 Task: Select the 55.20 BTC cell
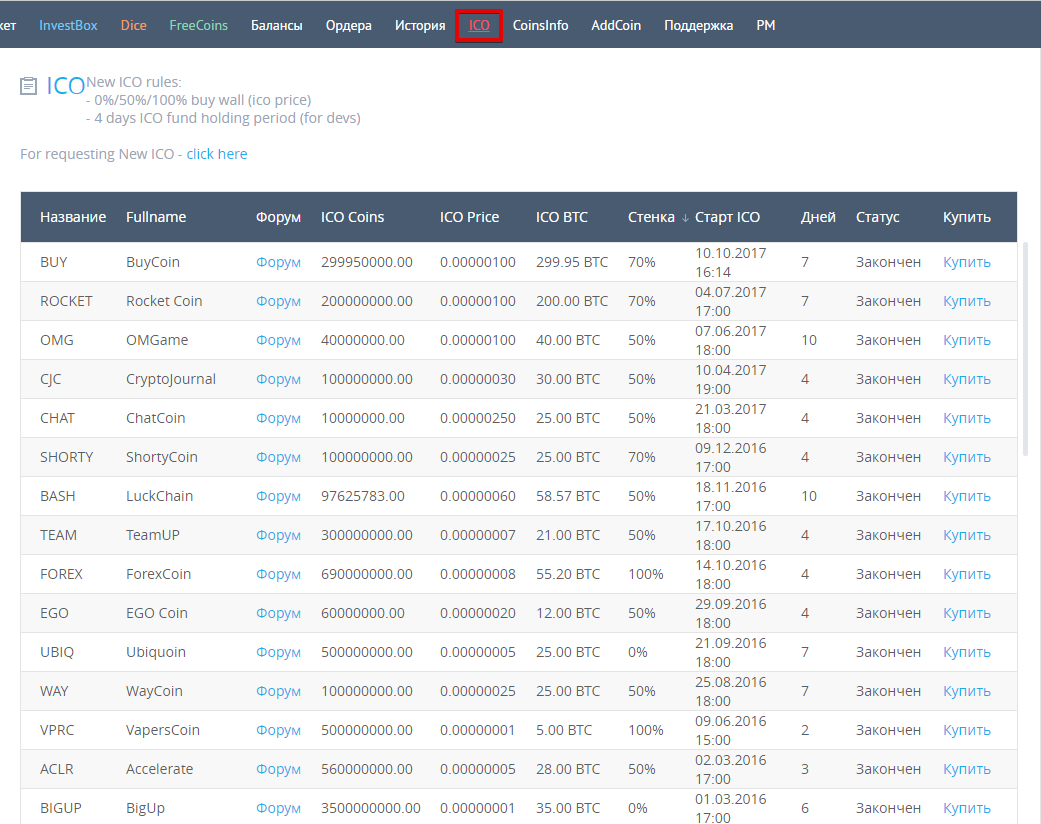[x=568, y=574]
